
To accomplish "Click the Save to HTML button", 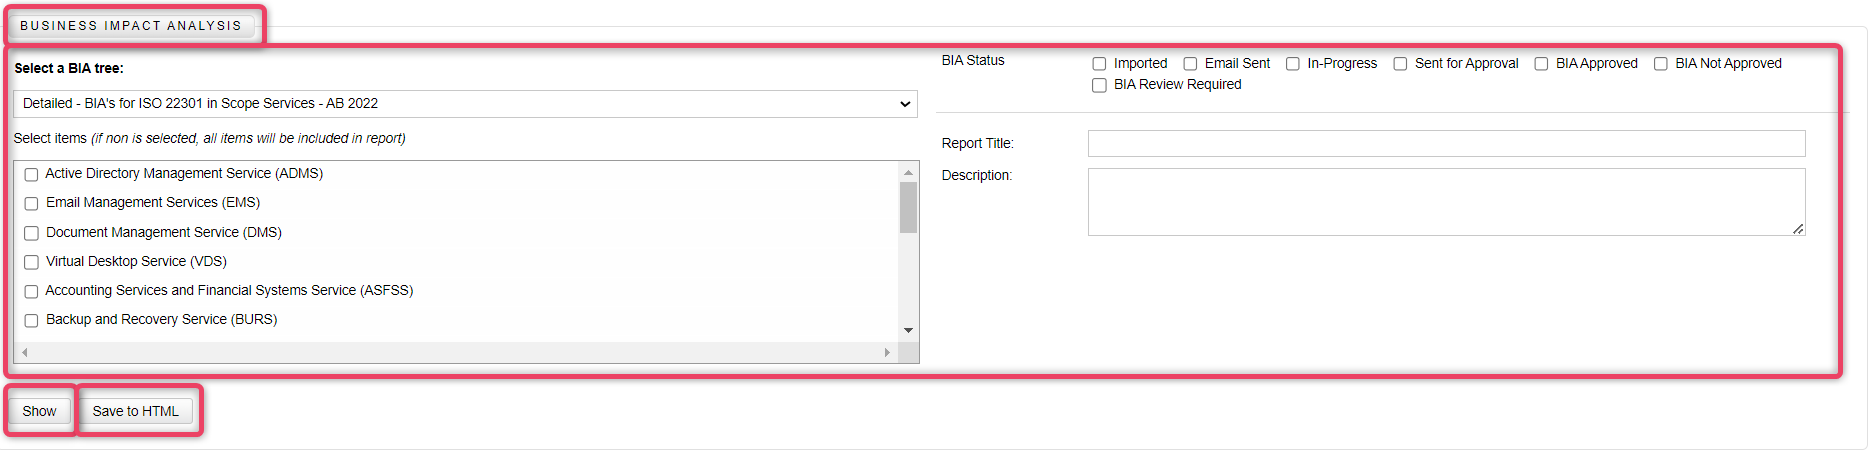I will [x=136, y=411].
